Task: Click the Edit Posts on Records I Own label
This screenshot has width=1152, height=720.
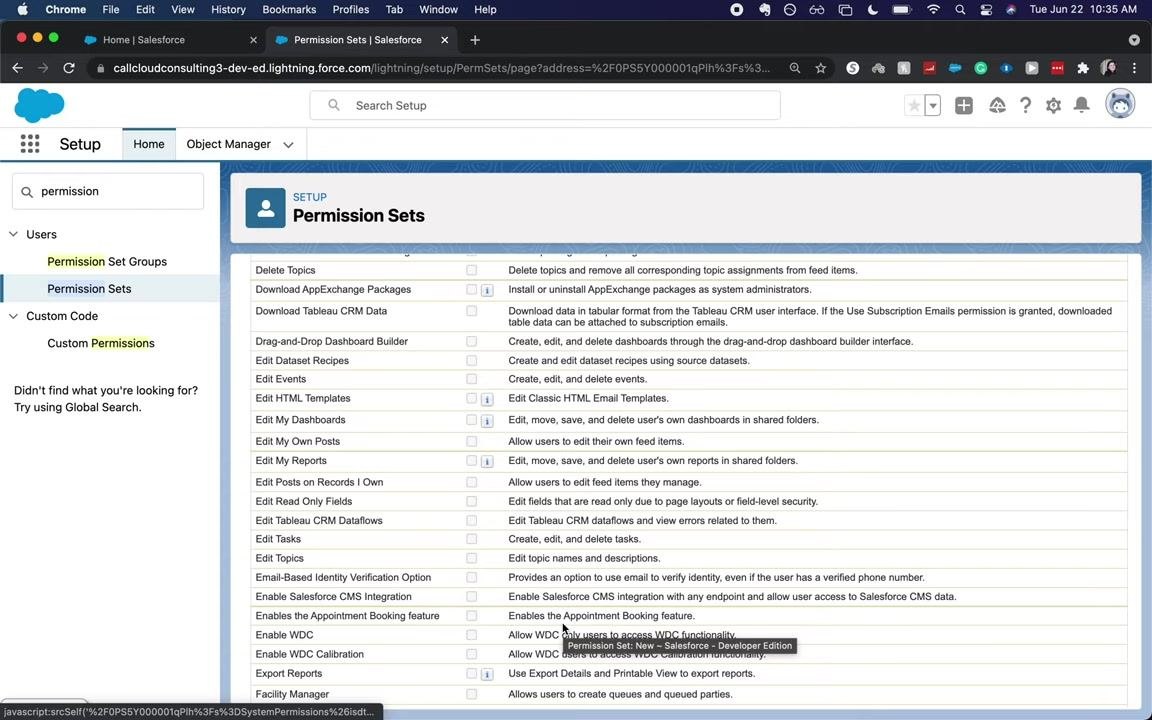Action: (320, 482)
